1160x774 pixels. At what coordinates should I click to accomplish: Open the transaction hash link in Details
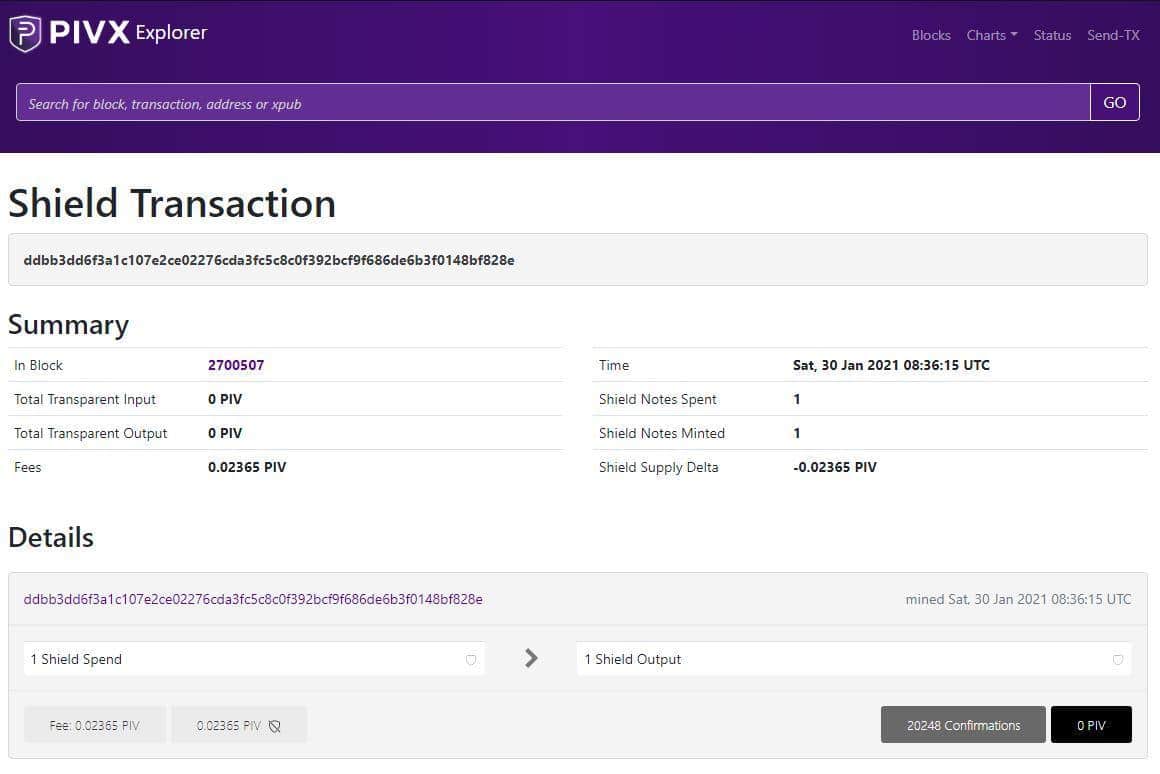(253, 599)
